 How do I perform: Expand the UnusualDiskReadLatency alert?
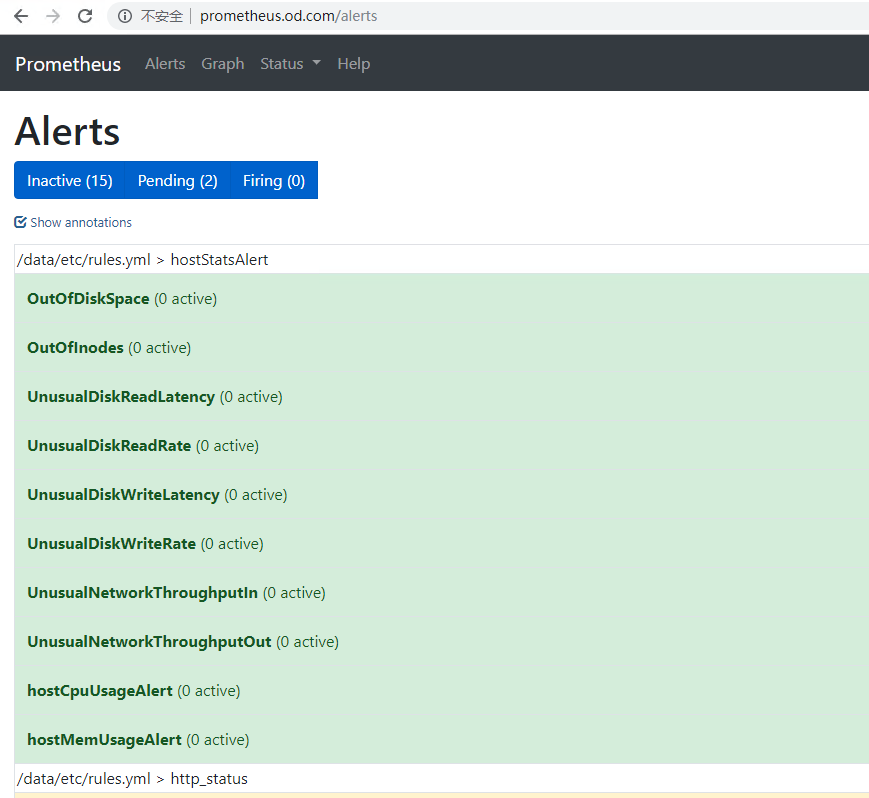tap(121, 397)
